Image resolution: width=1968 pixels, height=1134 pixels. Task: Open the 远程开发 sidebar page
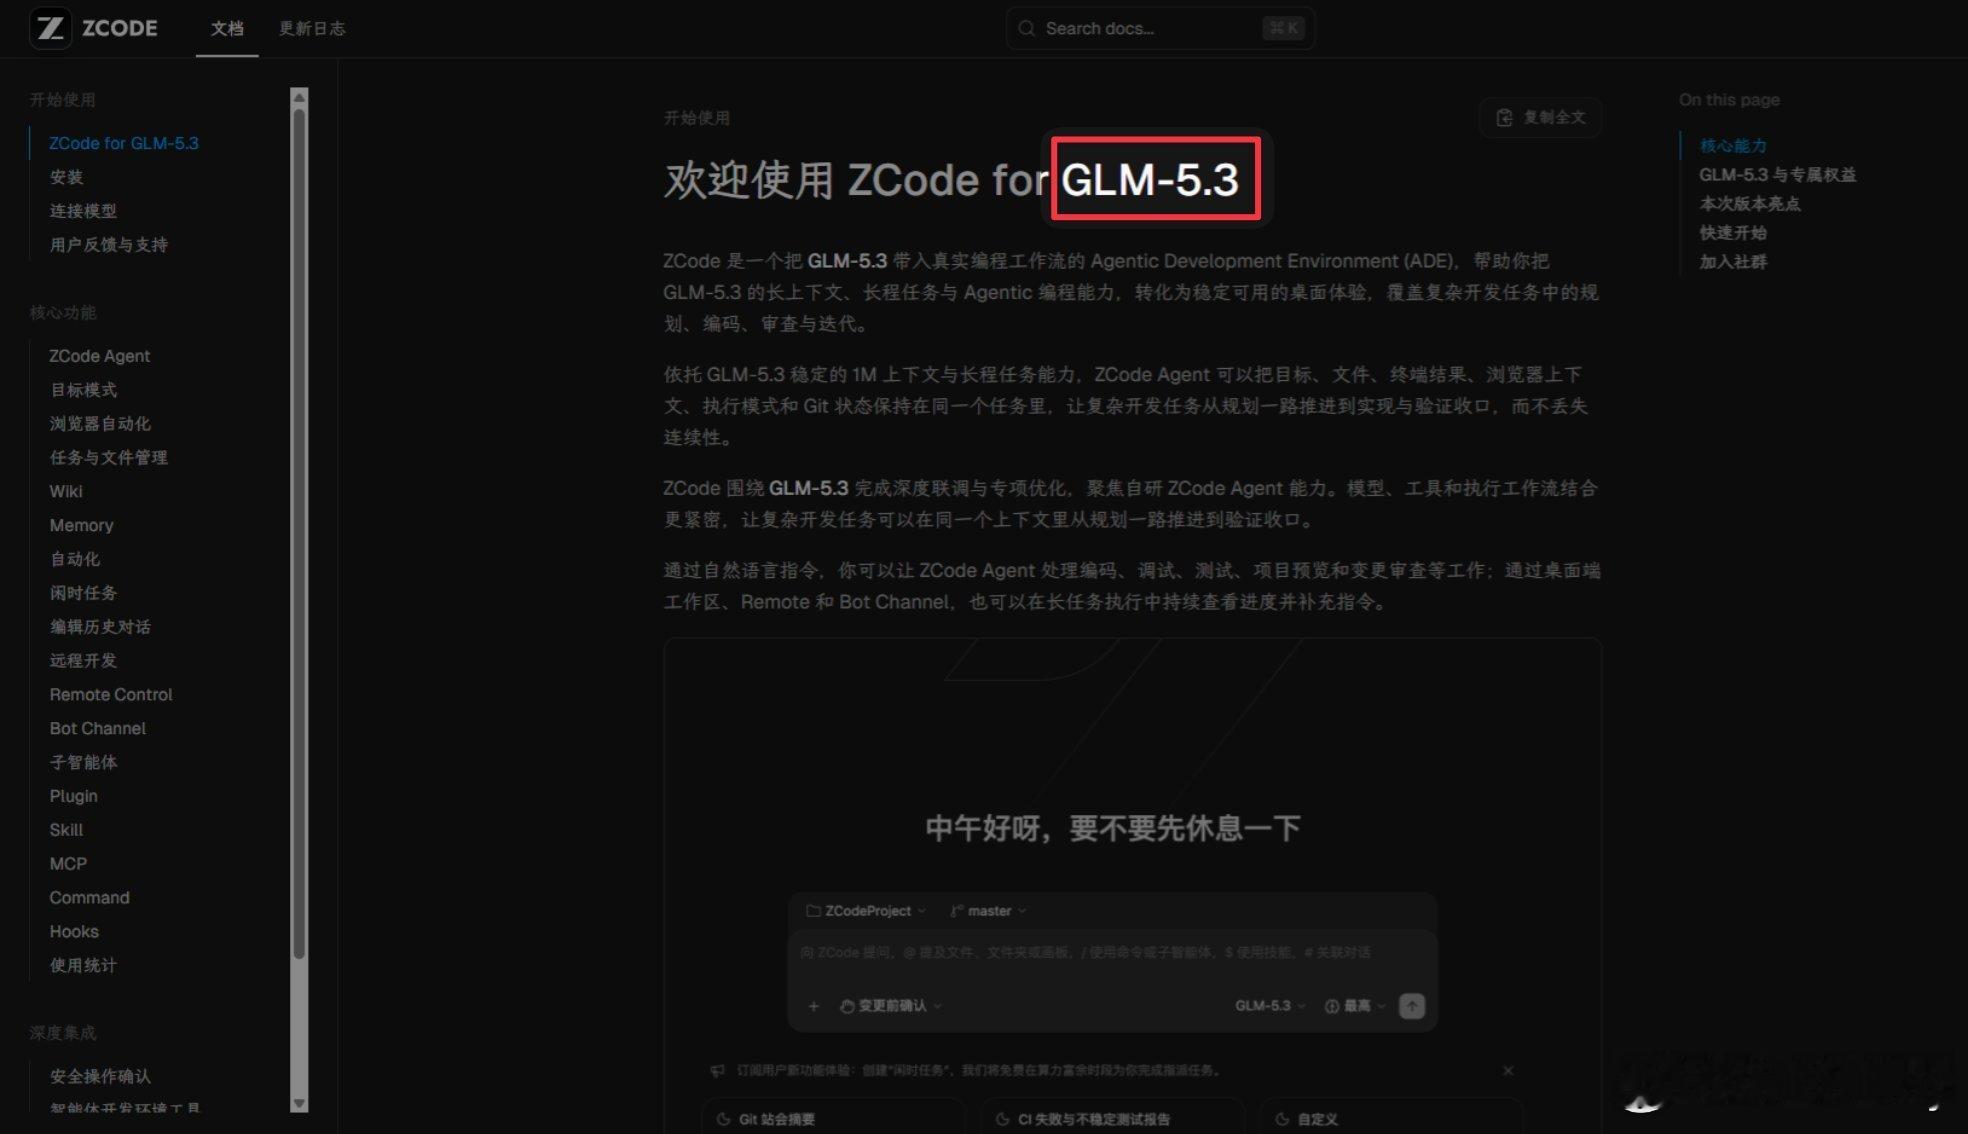click(x=83, y=661)
